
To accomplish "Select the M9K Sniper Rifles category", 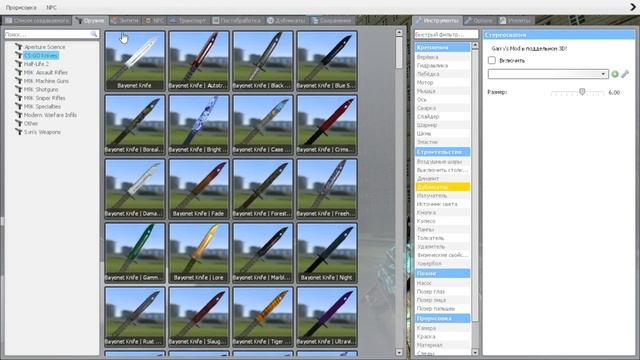I will tap(44, 98).
